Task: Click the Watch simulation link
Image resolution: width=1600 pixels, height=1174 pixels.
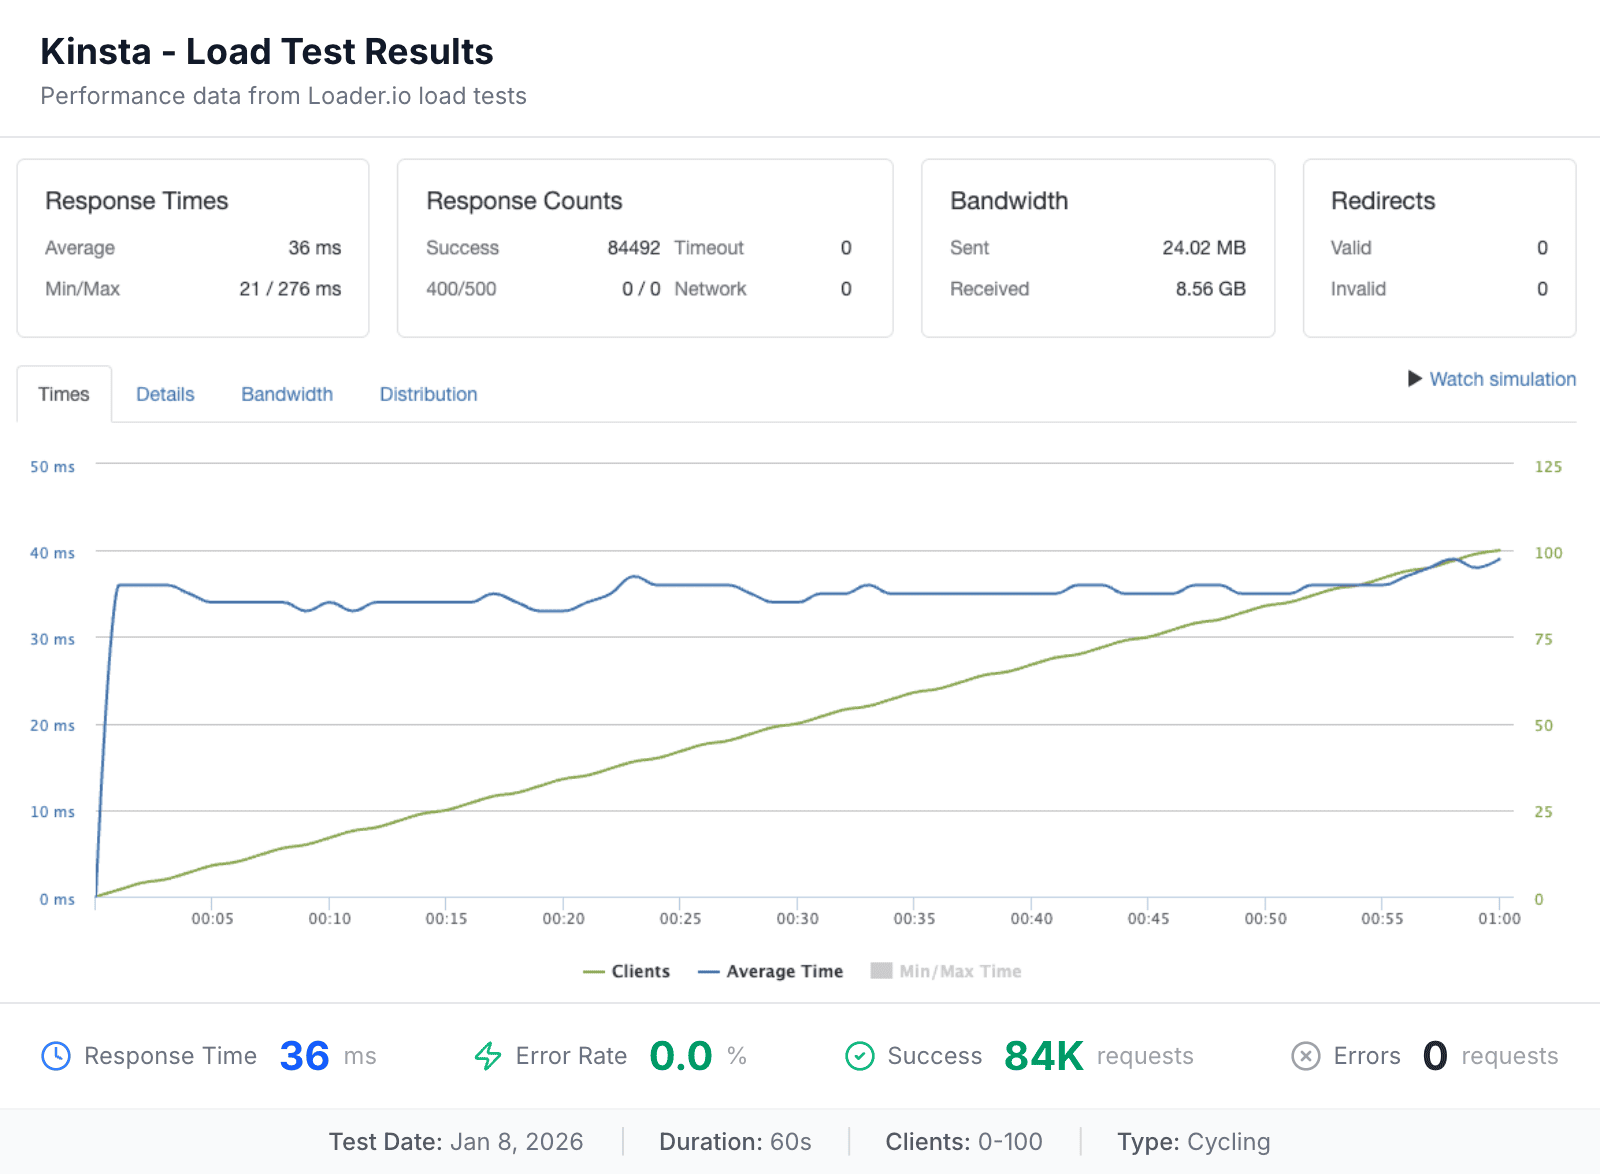Action: 1503,379
